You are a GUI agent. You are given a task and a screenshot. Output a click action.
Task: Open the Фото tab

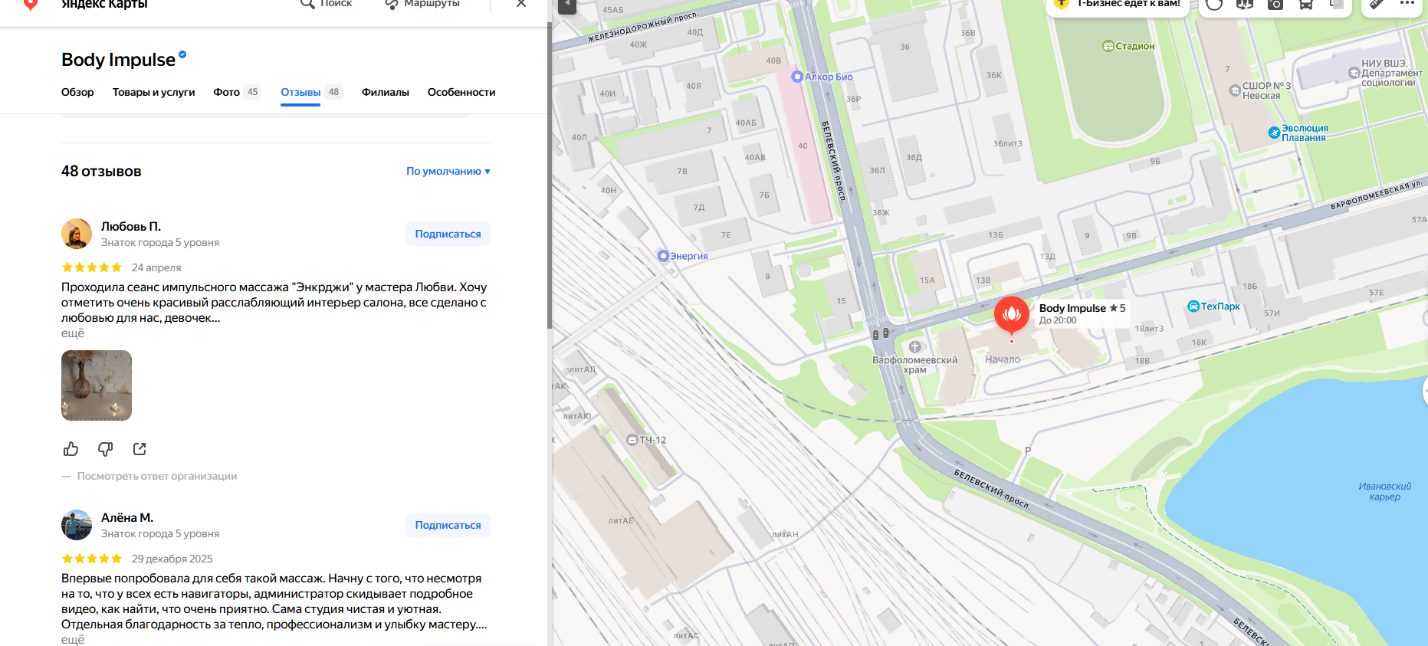tap(237, 92)
